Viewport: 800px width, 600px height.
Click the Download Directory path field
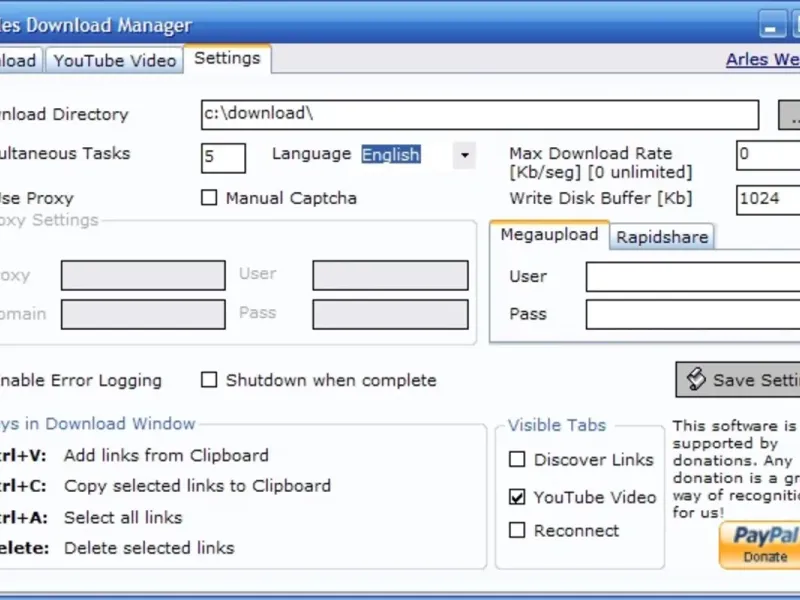pyautogui.click(x=480, y=114)
